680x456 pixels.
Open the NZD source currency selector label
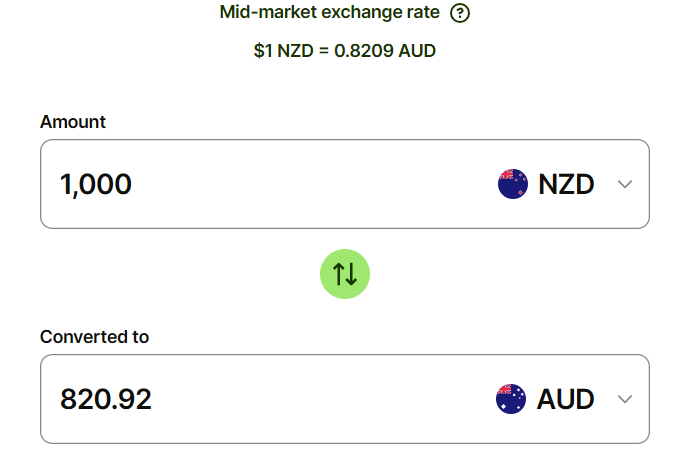point(566,184)
